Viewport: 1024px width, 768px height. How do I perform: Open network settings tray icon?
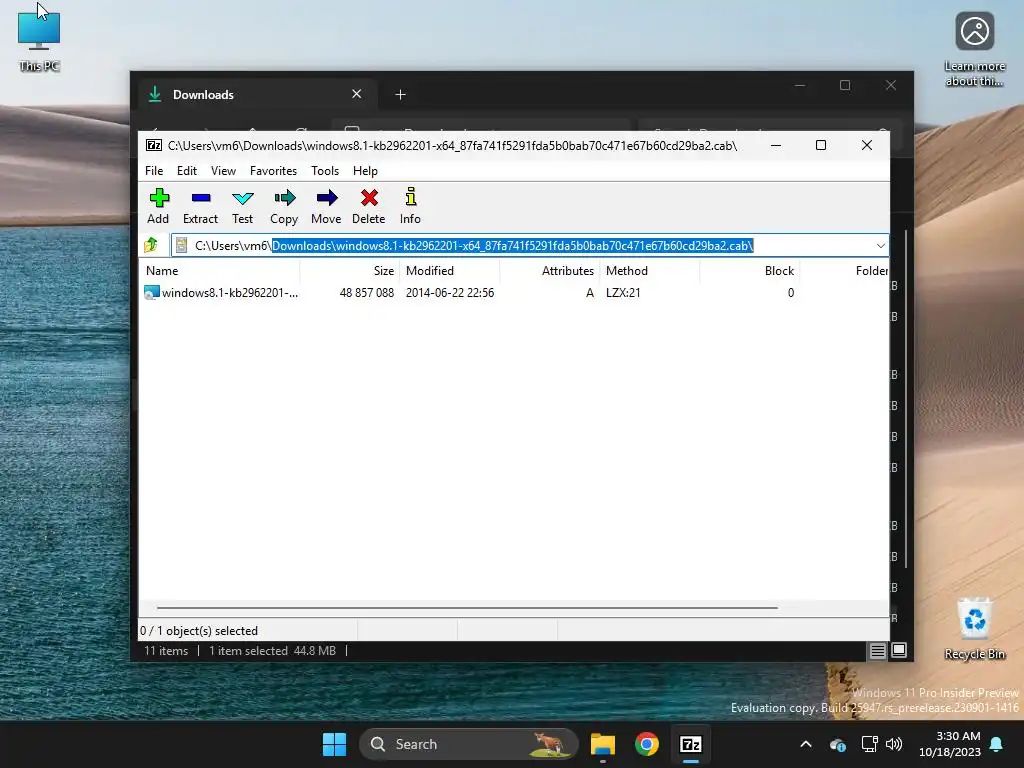(x=869, y=744)
